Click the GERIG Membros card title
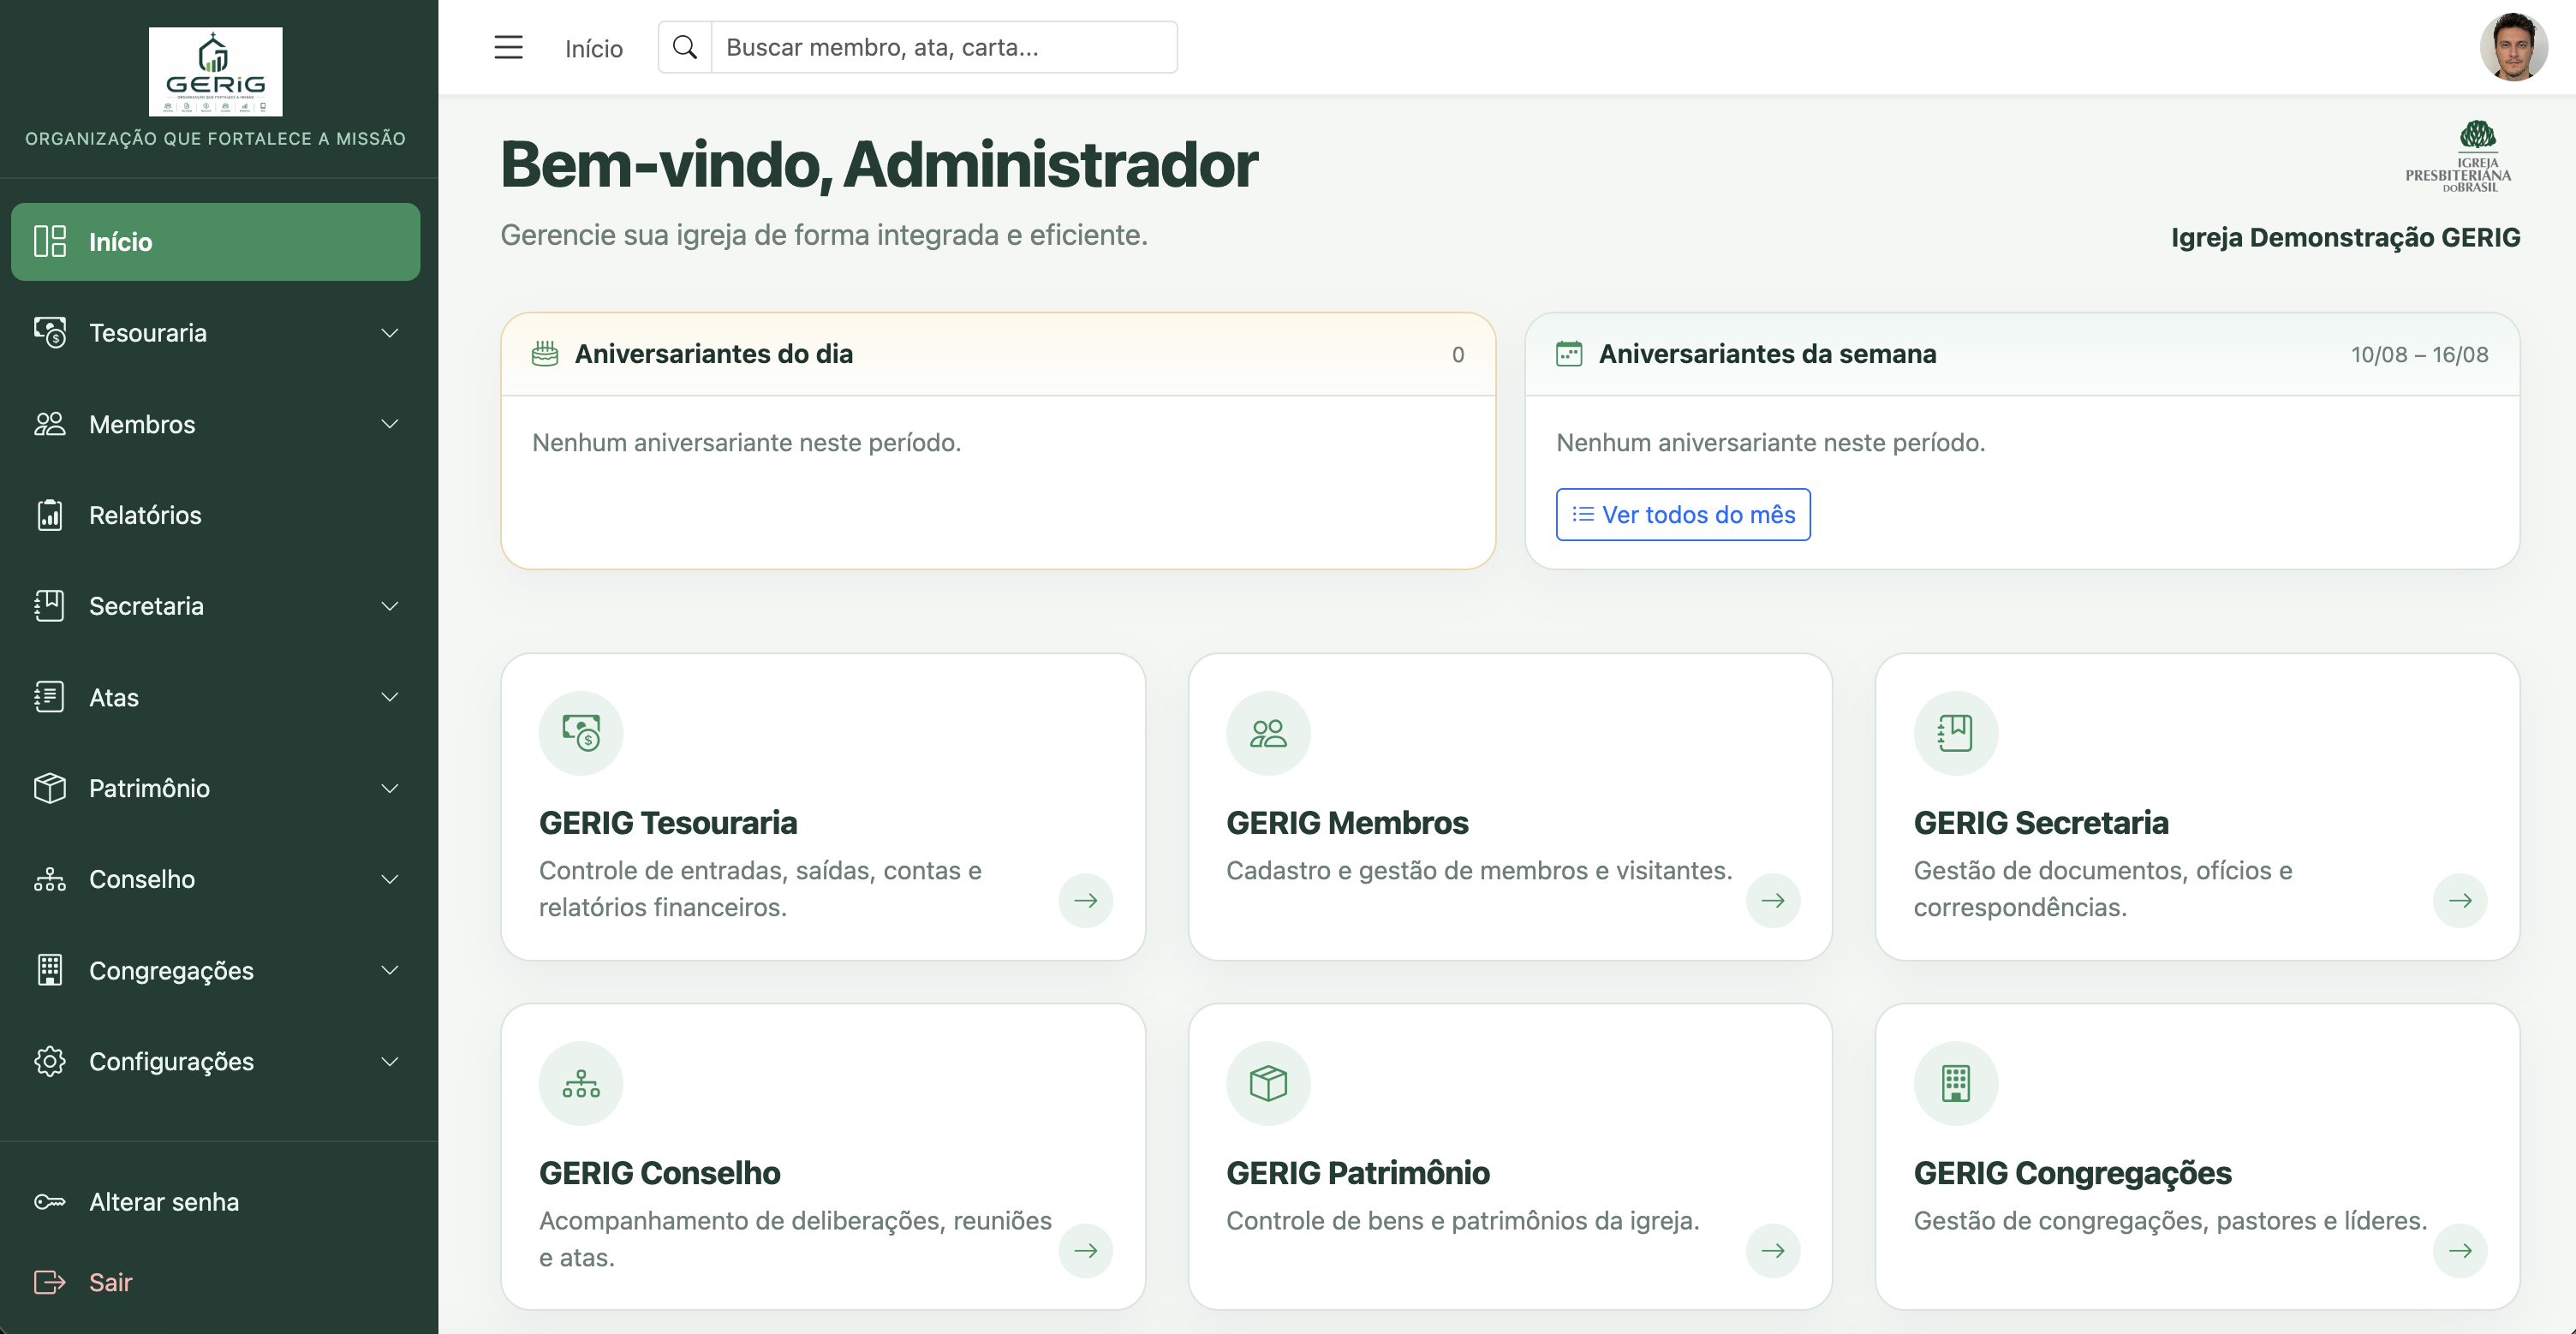The height and width of the screenshot is (1334, 2576). click(x=1347, y=822)
